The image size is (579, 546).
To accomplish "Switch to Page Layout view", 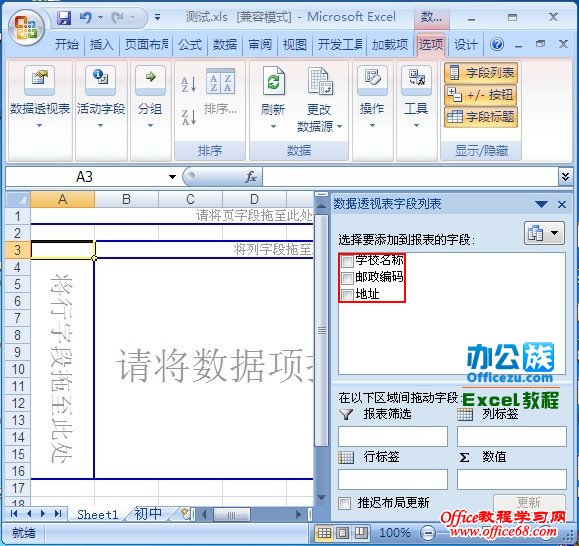I will point(342,532).
